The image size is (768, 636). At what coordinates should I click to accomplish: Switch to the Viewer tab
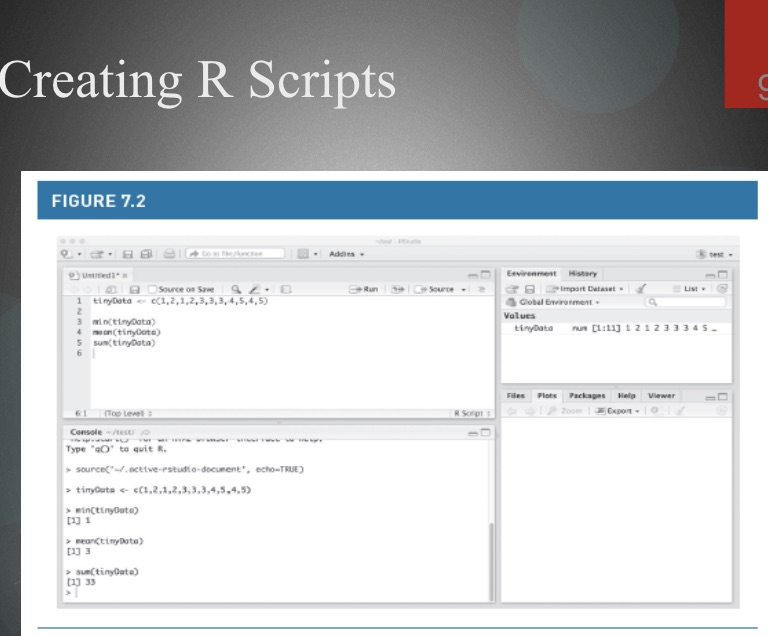tap(661, 395)
